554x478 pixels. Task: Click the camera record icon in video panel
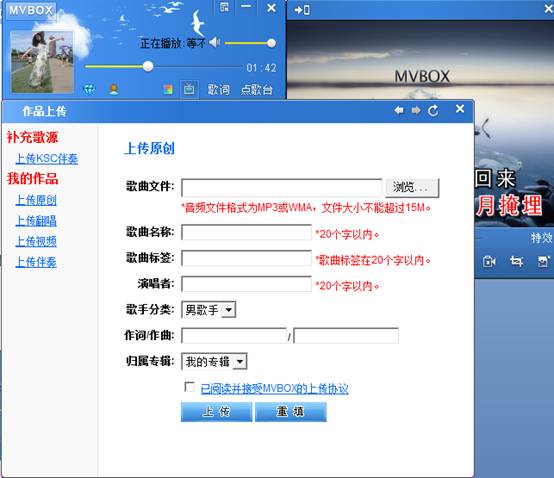coord(489,261)
